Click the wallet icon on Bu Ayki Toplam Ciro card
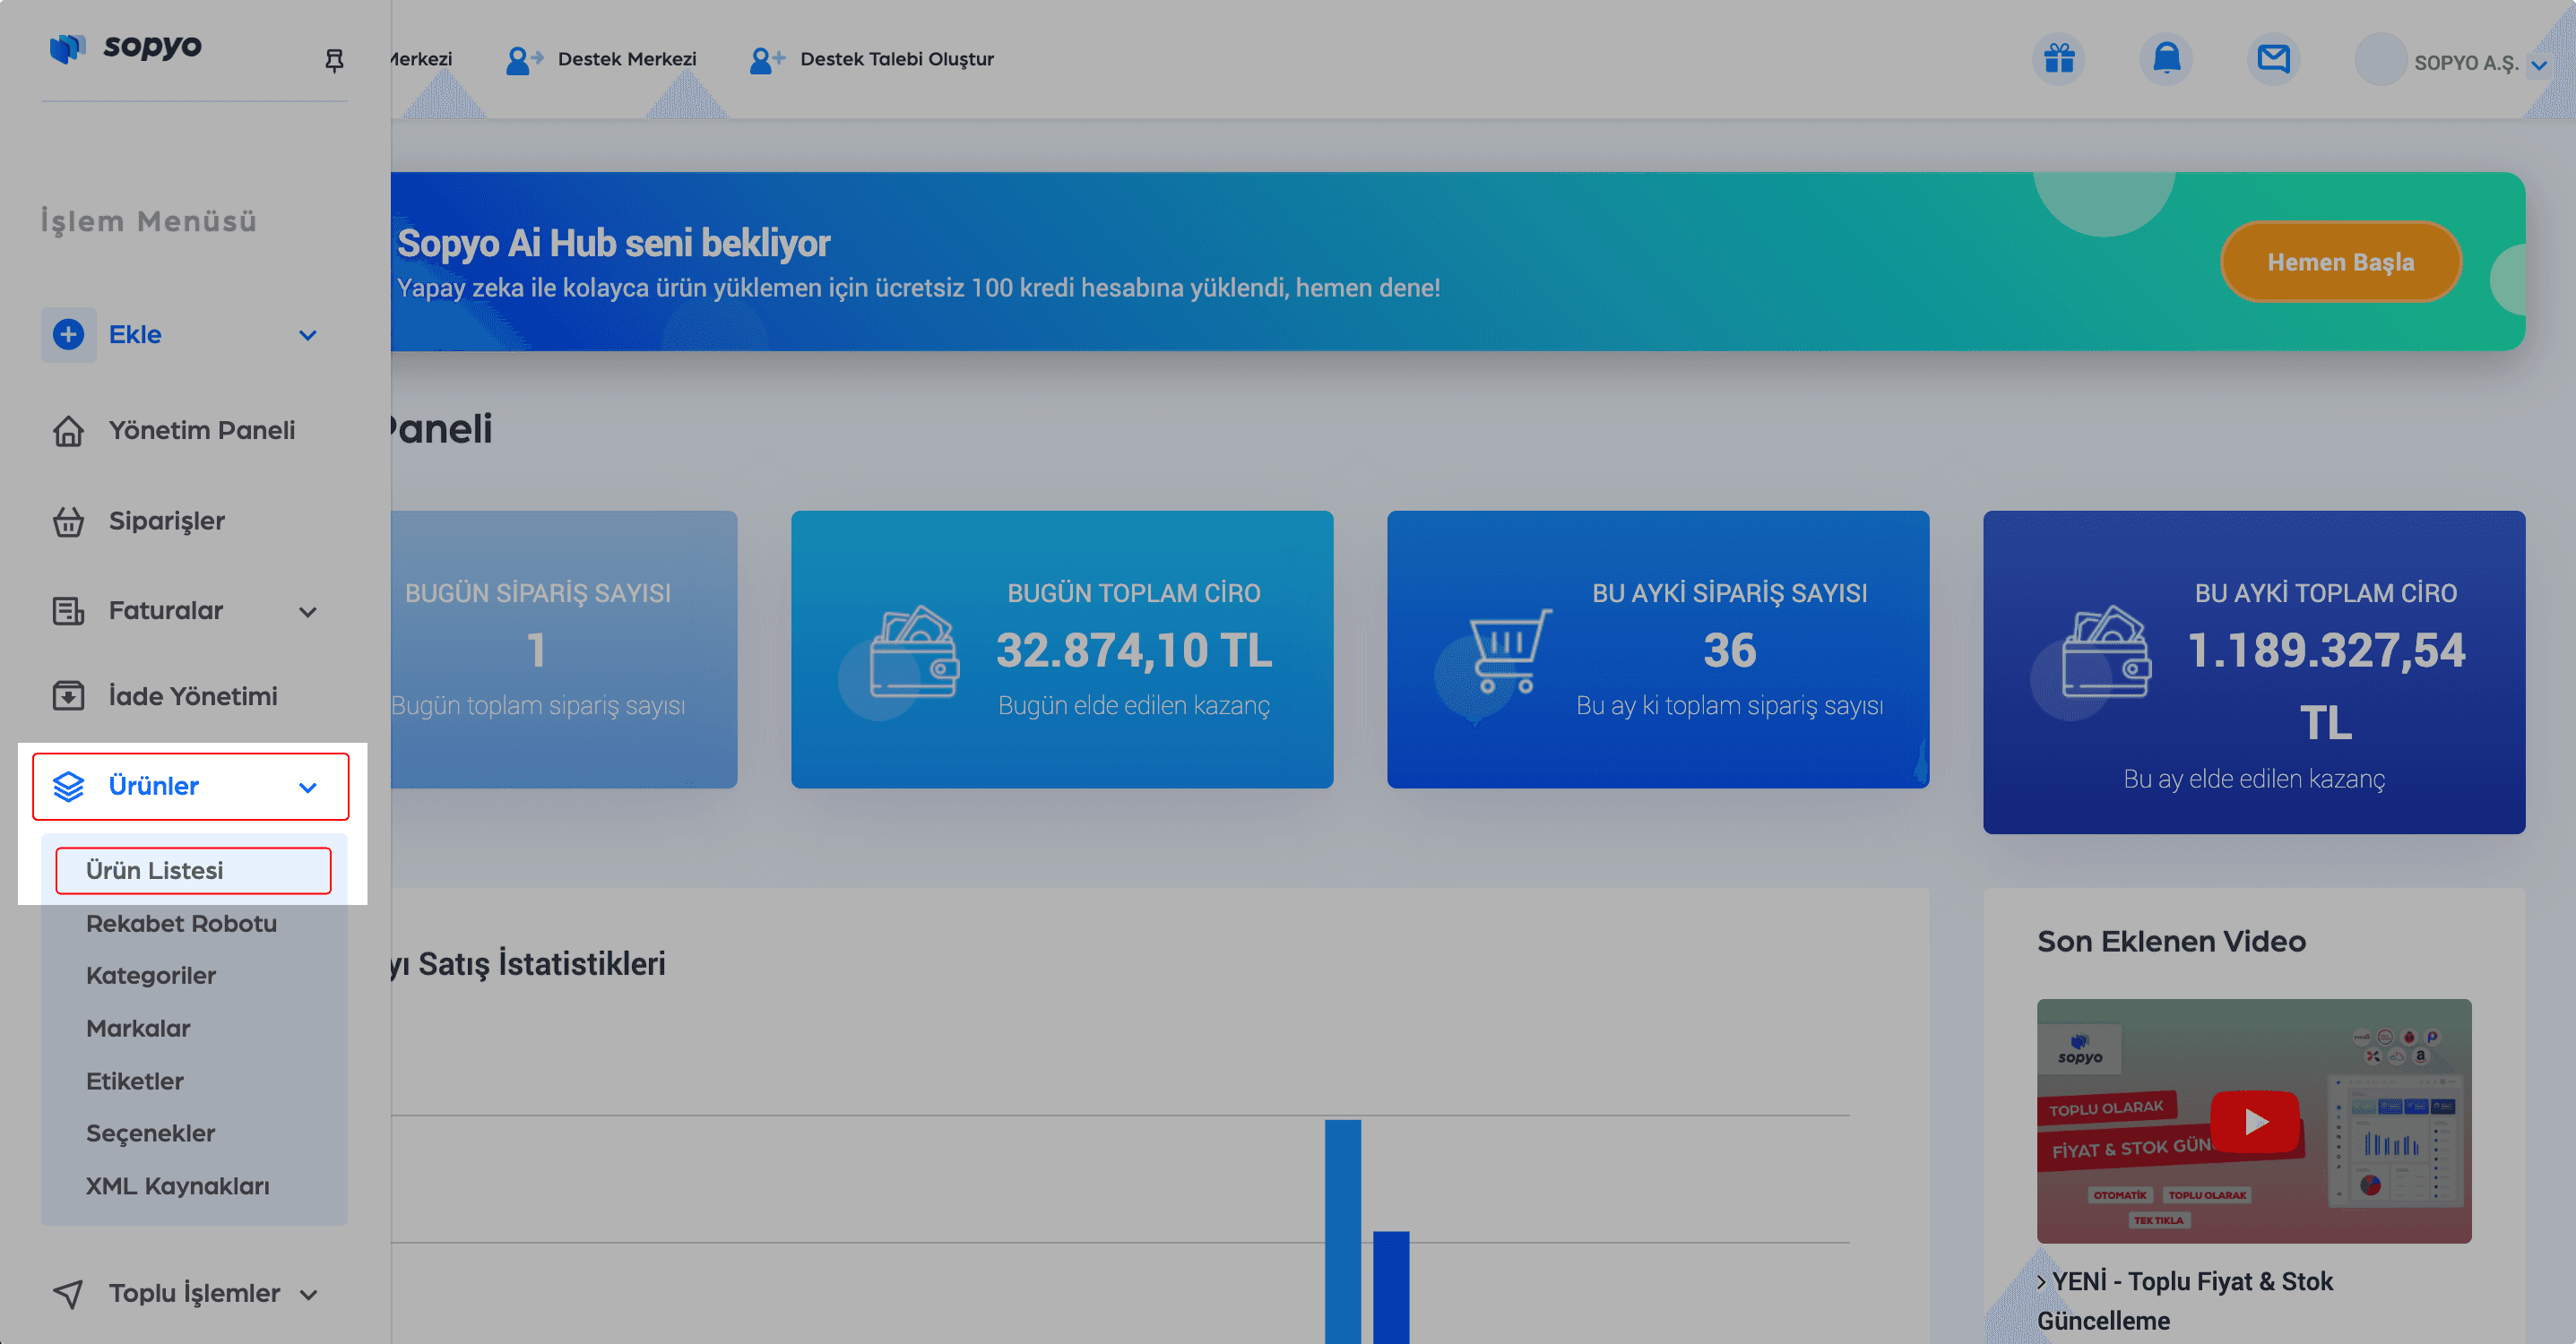Image resolution: width=2576 pixels, height=1344 pixels. click(2105, 652)
